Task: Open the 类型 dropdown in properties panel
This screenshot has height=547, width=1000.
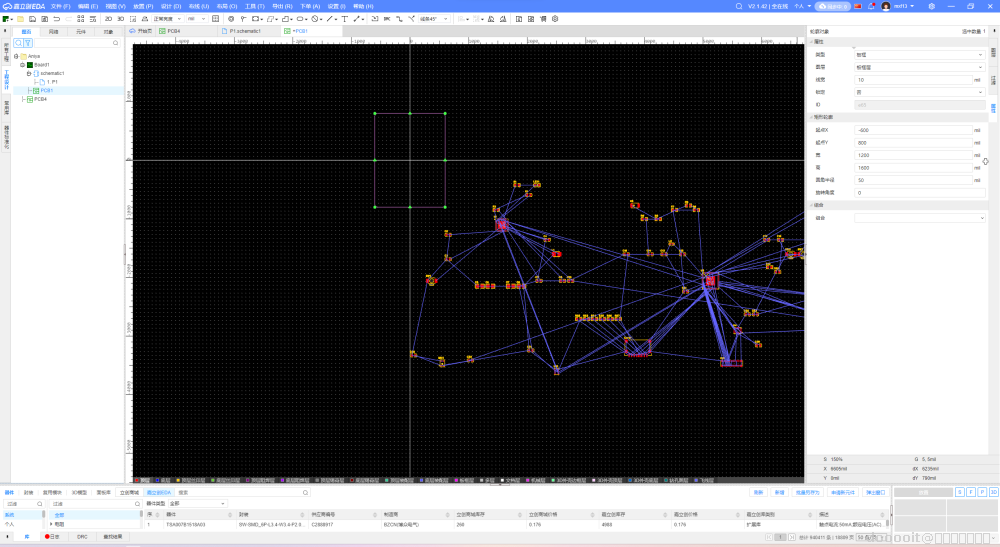Action: (x=920, y=54)
